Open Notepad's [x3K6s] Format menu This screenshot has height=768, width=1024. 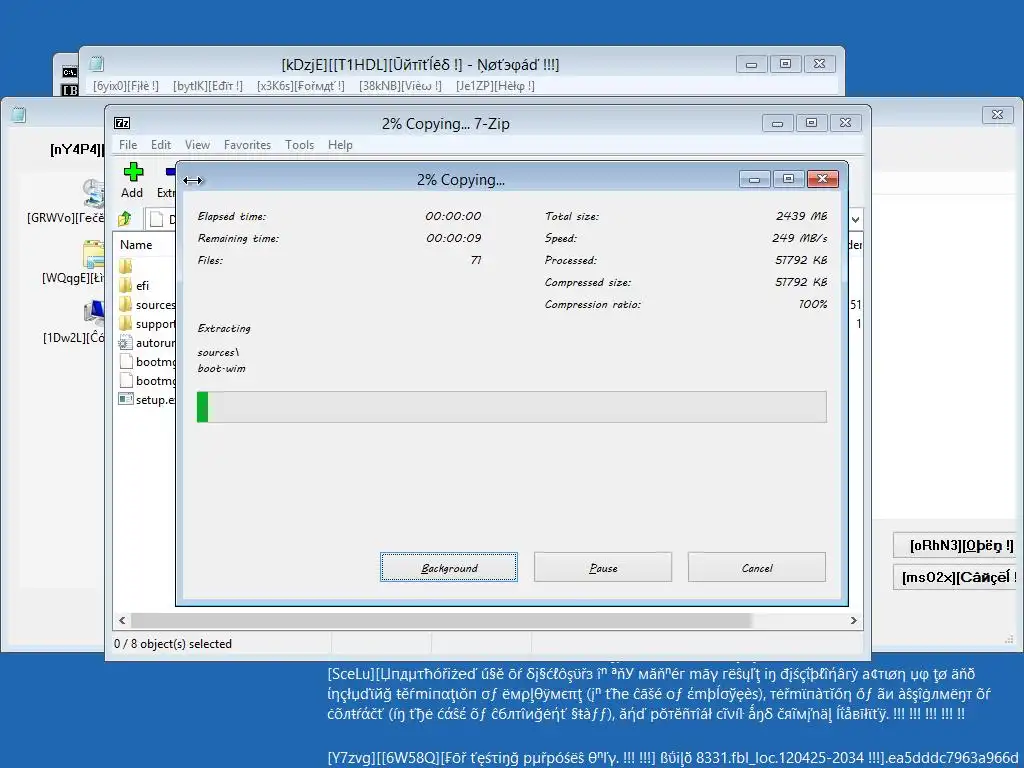tap(300, 86)
